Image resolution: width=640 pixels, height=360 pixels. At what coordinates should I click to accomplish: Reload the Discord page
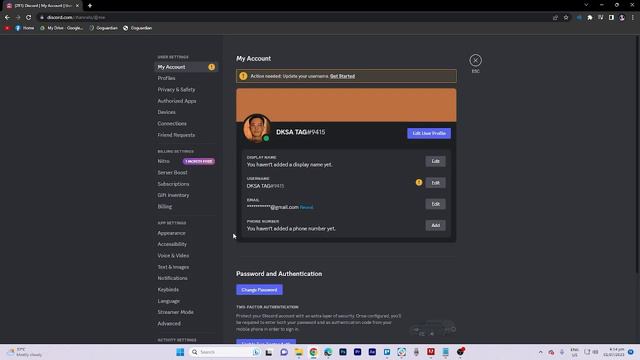tap(29, 18)
